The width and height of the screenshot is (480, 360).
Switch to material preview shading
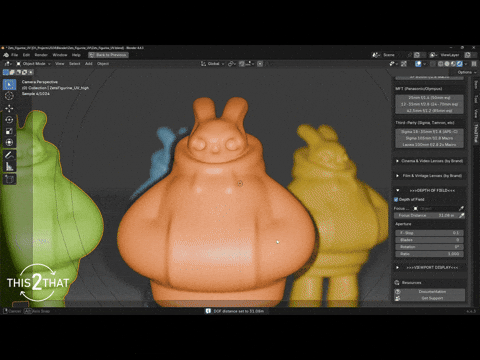point(453,64)
